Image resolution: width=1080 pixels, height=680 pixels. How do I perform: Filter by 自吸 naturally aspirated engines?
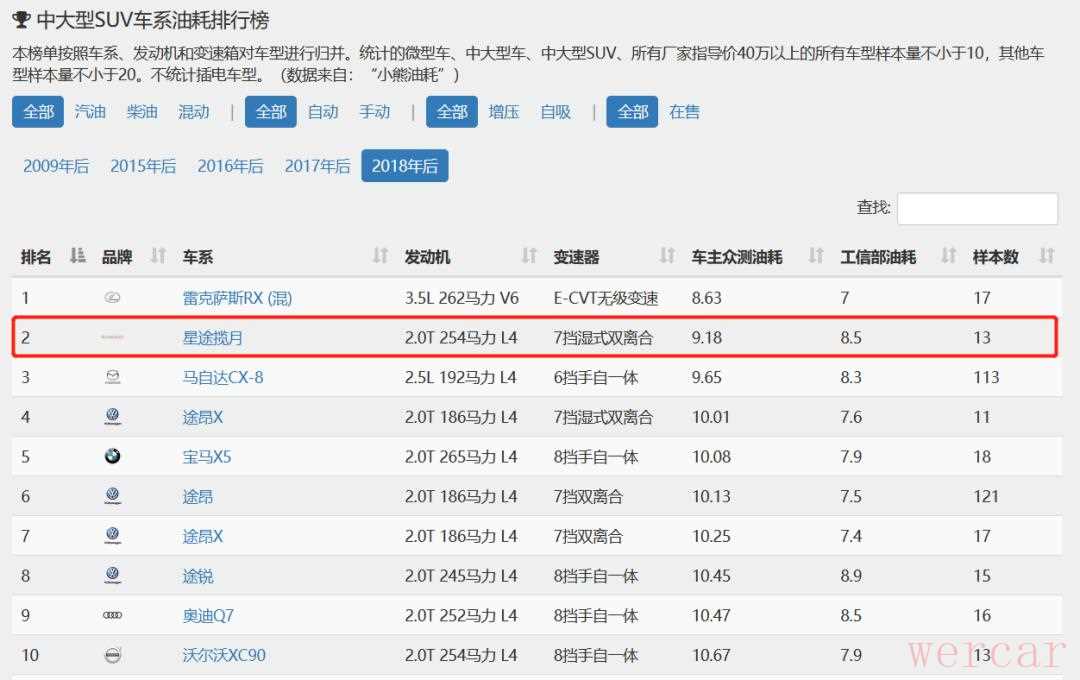tap(556, 112)
